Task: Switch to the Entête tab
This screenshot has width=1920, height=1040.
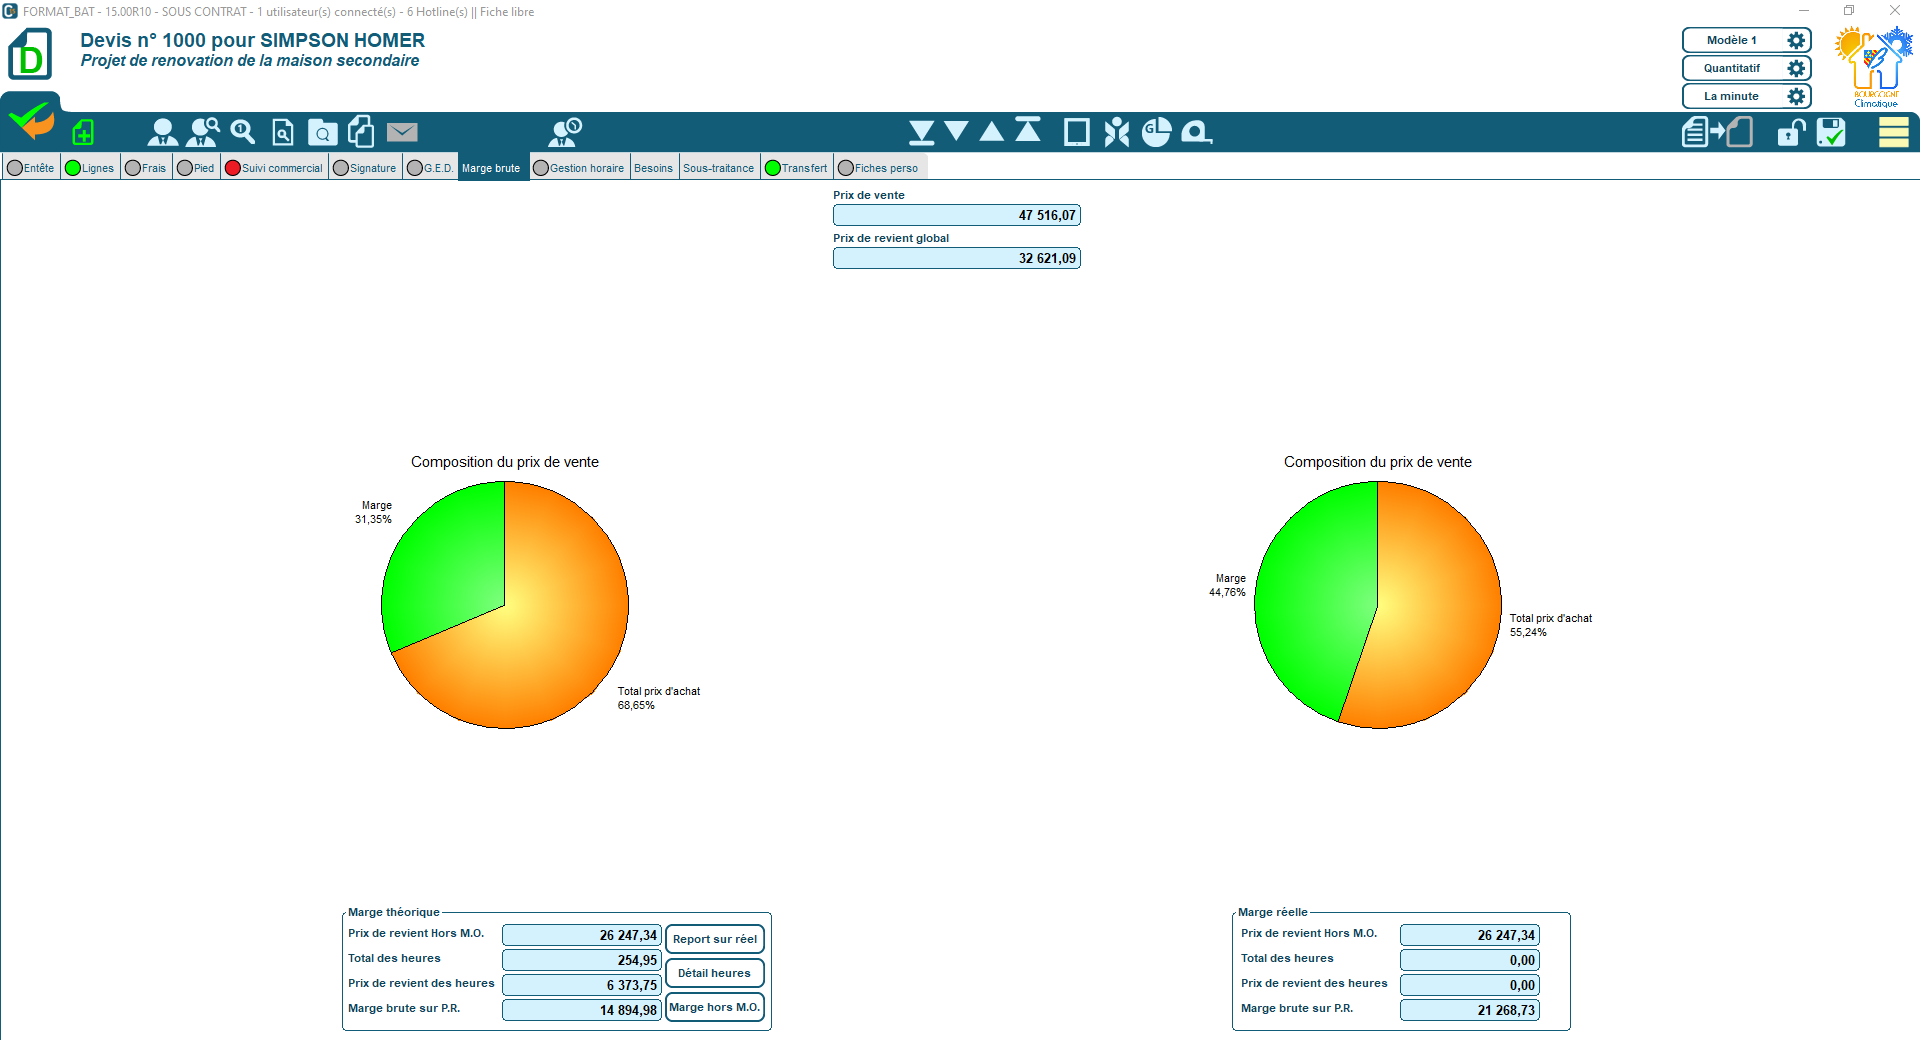Action: 31,168
